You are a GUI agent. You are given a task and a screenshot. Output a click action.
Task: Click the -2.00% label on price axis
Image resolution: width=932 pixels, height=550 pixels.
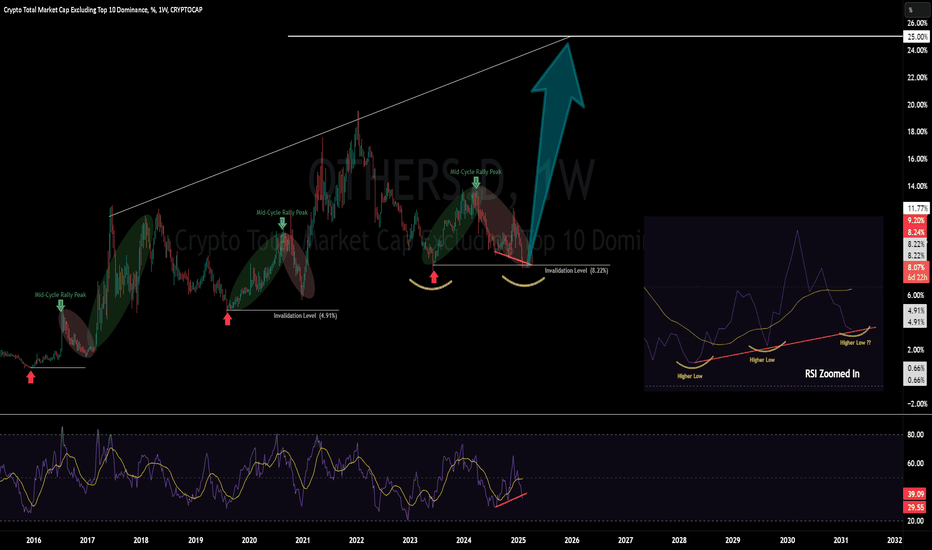pyautogui.click(x=917, y=404)
